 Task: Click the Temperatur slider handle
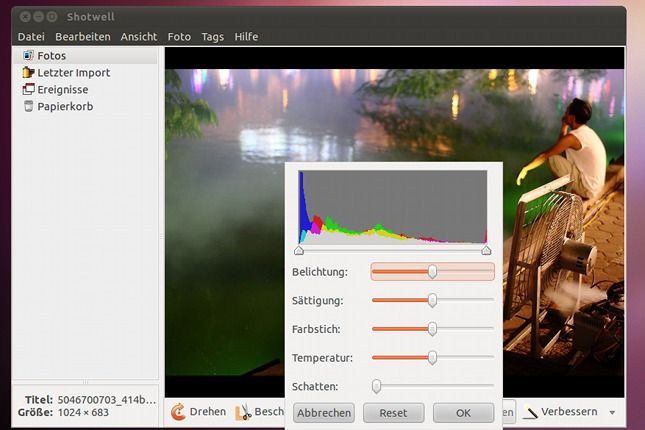(x=432, y=357)
